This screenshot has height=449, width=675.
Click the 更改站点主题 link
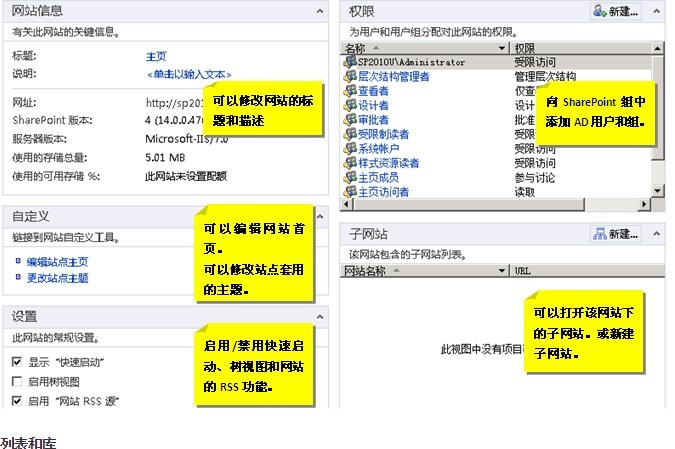pyautogui.click(x=57, y=278)
